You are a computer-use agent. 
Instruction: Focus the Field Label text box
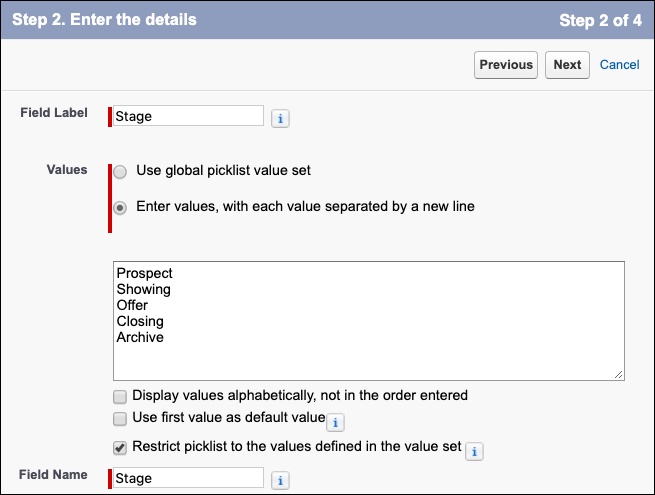(188, 116)
